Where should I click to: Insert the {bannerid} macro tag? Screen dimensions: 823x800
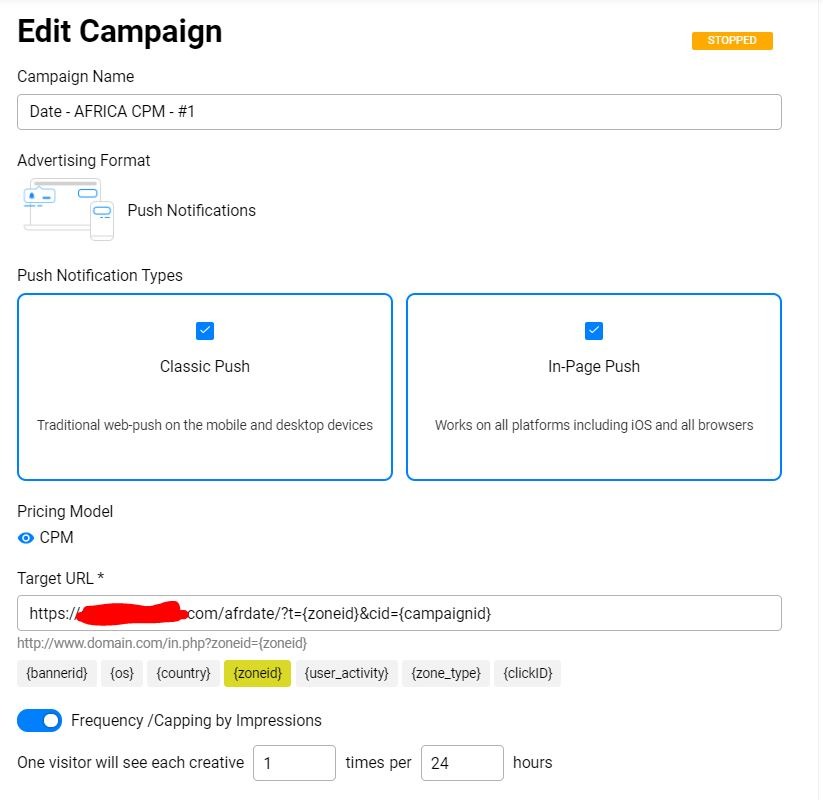point(57,673)
